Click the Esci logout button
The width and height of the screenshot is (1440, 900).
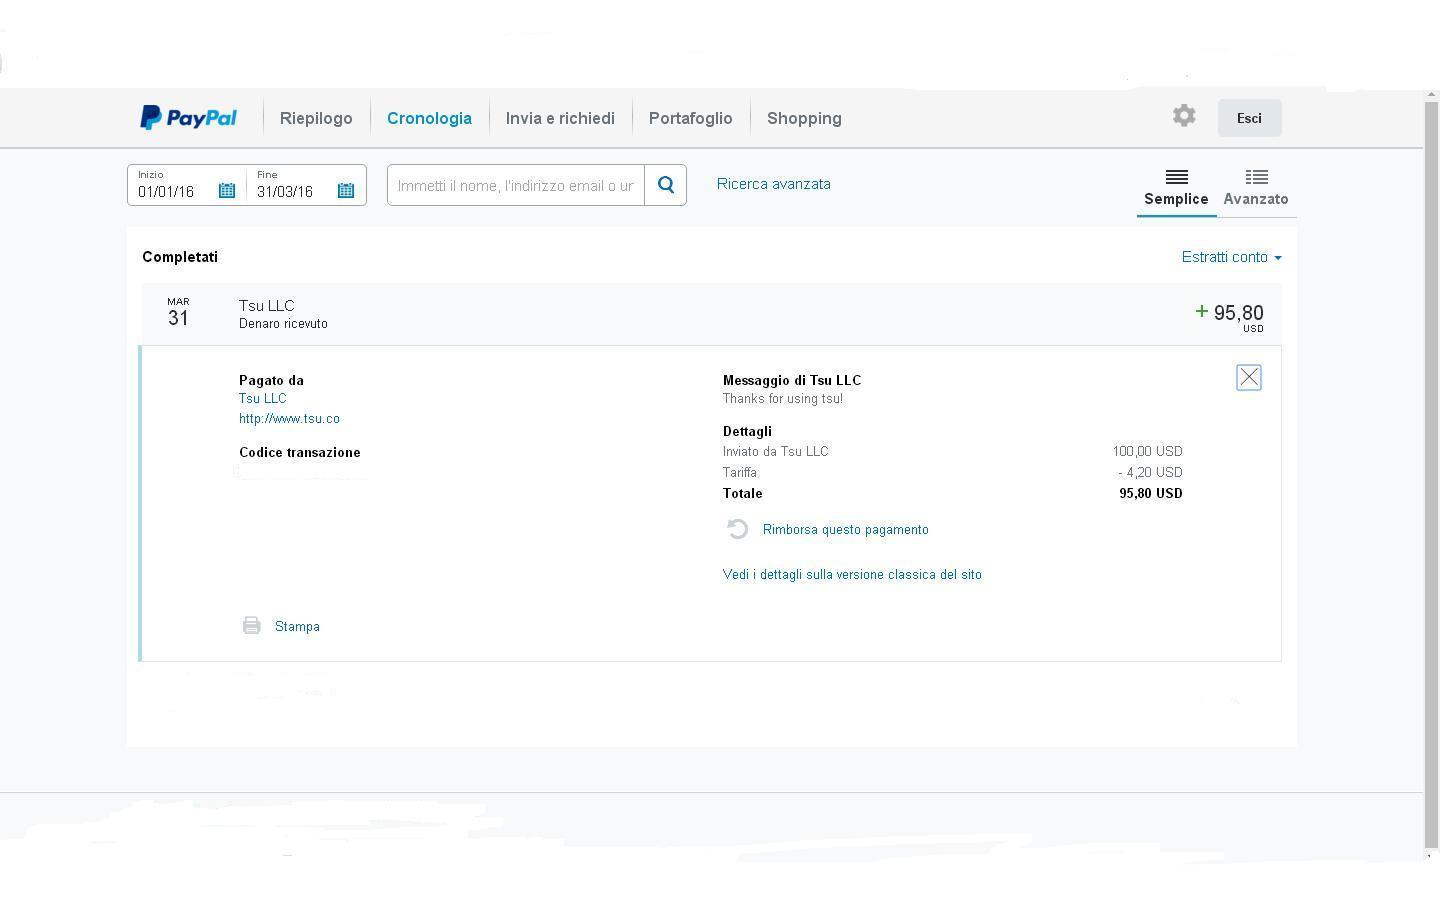pyautogui.click(x=1249, y=118)
